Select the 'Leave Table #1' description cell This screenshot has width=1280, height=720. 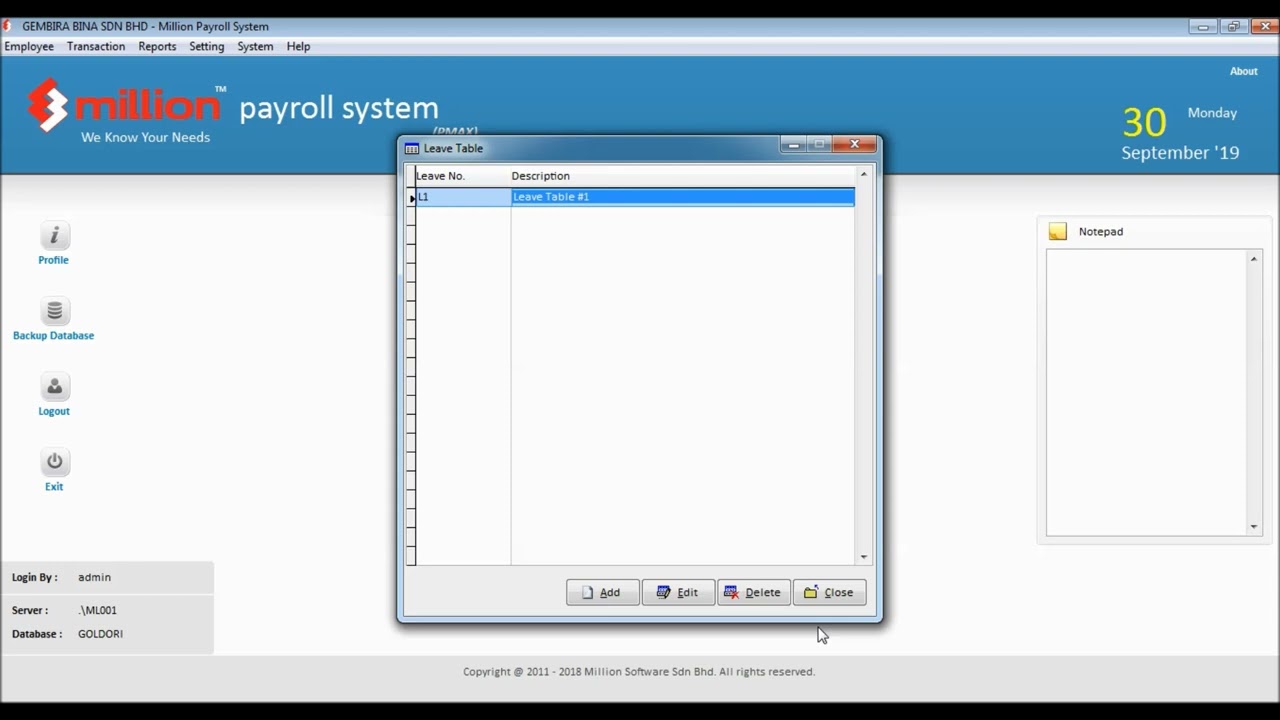coord(683,197)
